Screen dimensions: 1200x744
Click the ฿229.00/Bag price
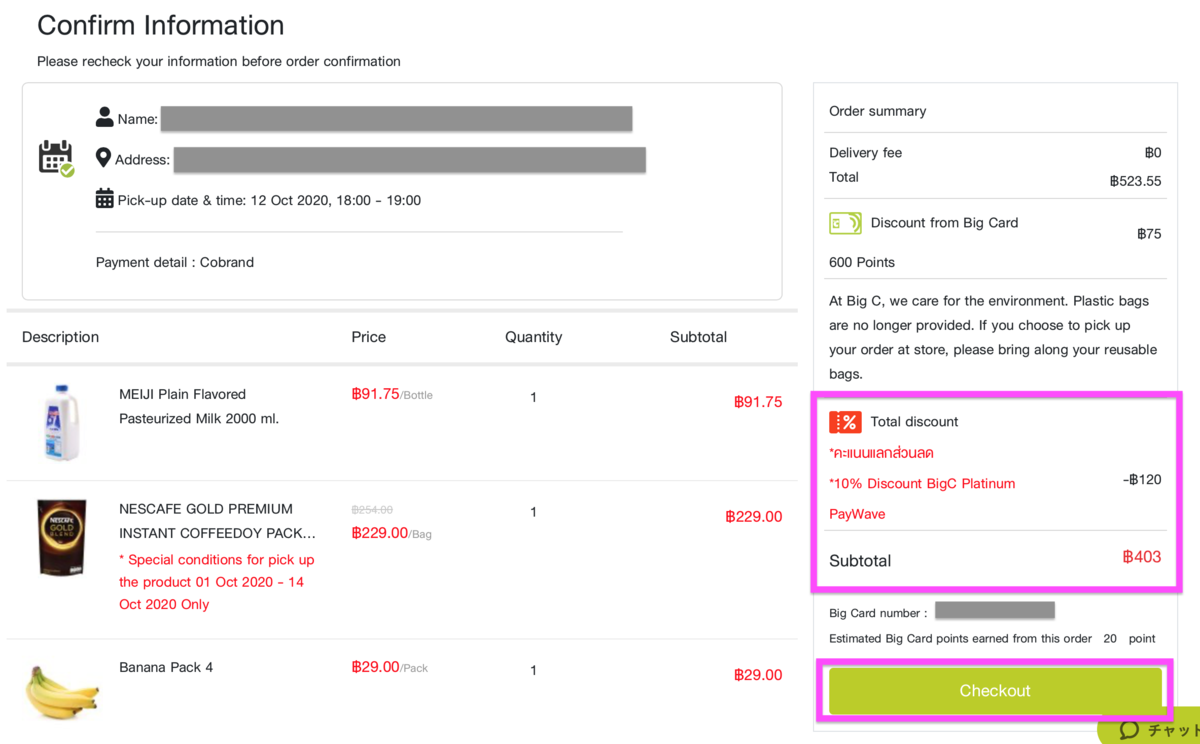click(x=391, y=533)
